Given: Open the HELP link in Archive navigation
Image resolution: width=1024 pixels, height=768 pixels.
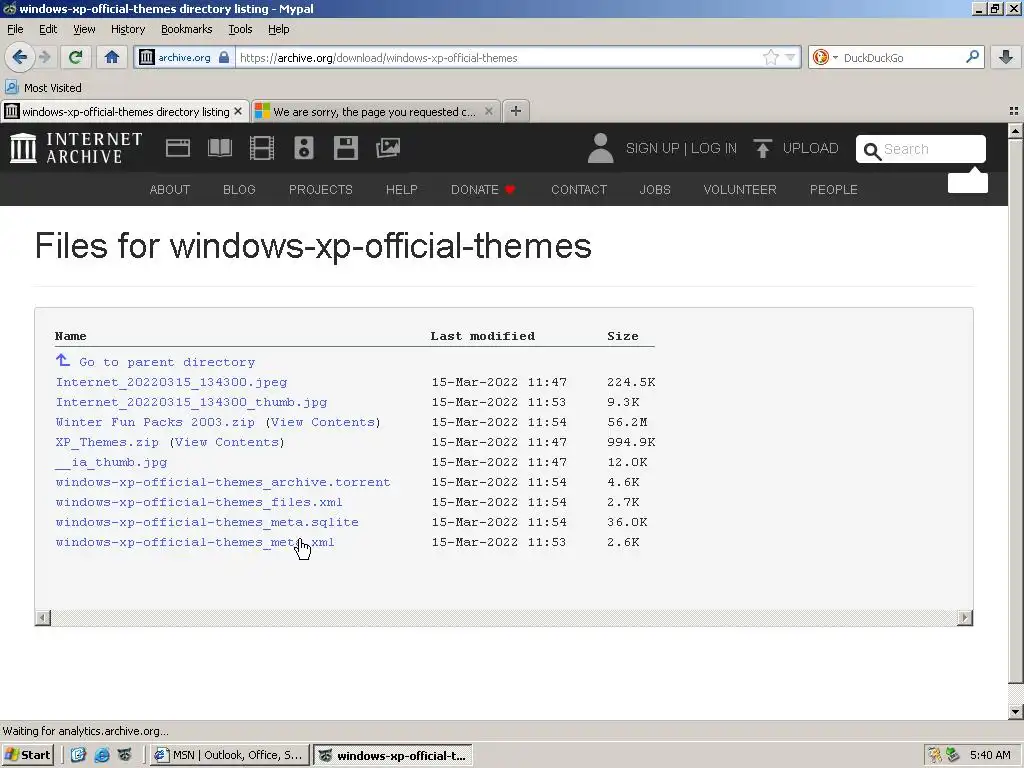Looking at the screenshot, I should click(x=402, y=189).
